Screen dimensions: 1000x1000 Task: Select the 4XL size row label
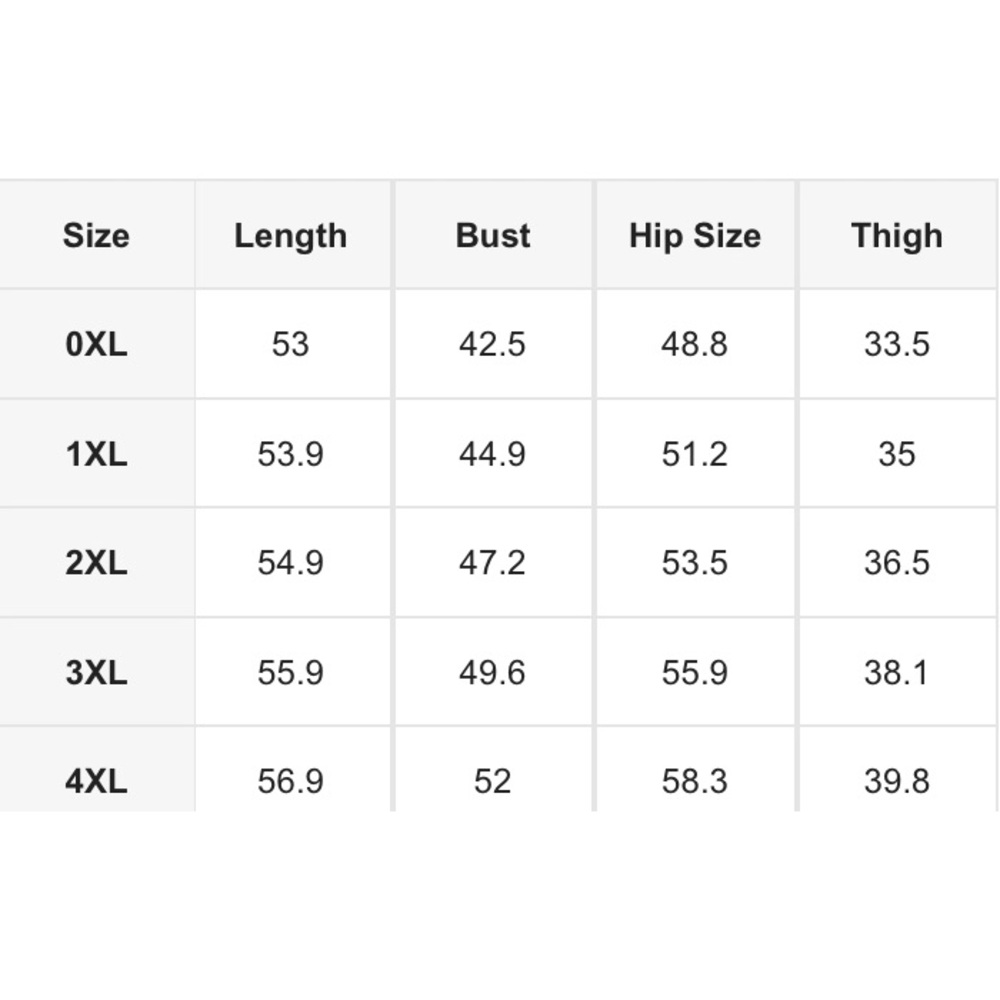(x=96, y=781)
